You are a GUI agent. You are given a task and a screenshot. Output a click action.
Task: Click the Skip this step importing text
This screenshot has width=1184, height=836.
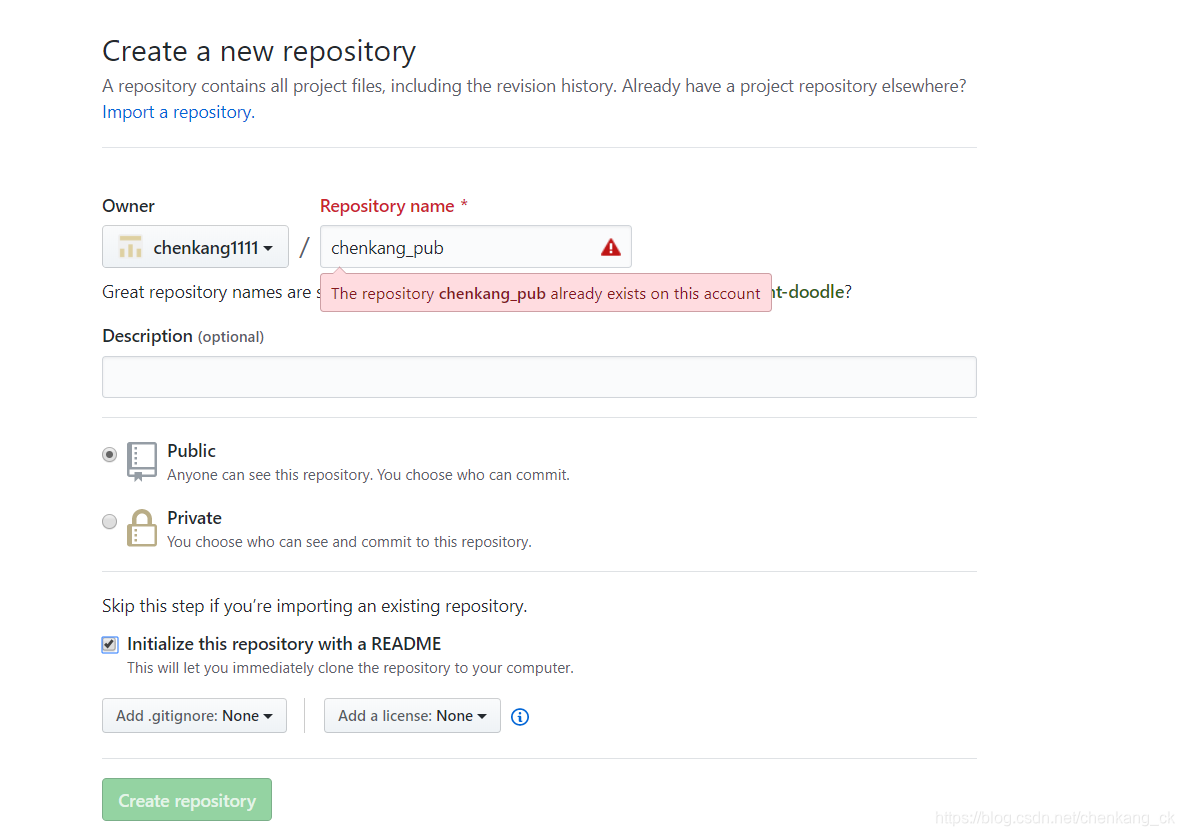coord(314,606)
